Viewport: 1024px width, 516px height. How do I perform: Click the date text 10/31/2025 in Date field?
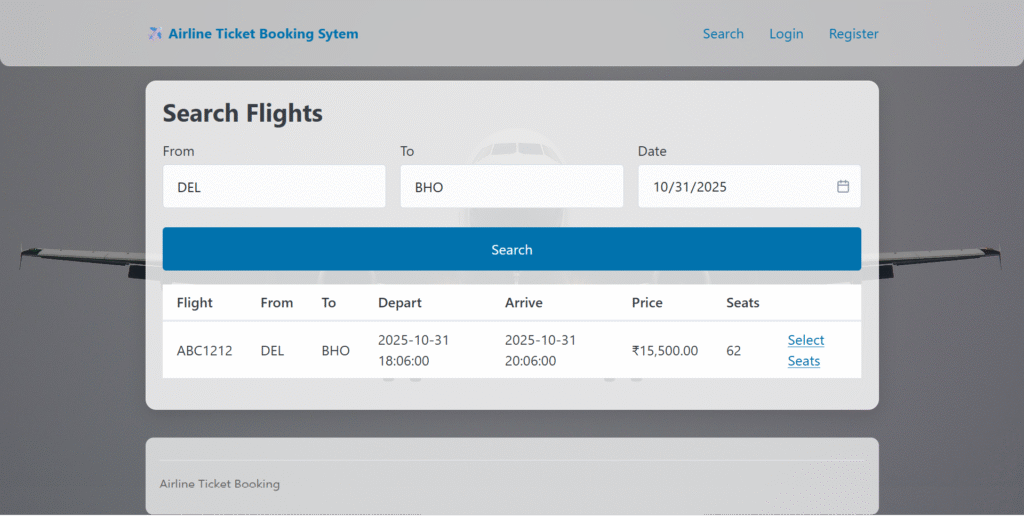[690, 187]
